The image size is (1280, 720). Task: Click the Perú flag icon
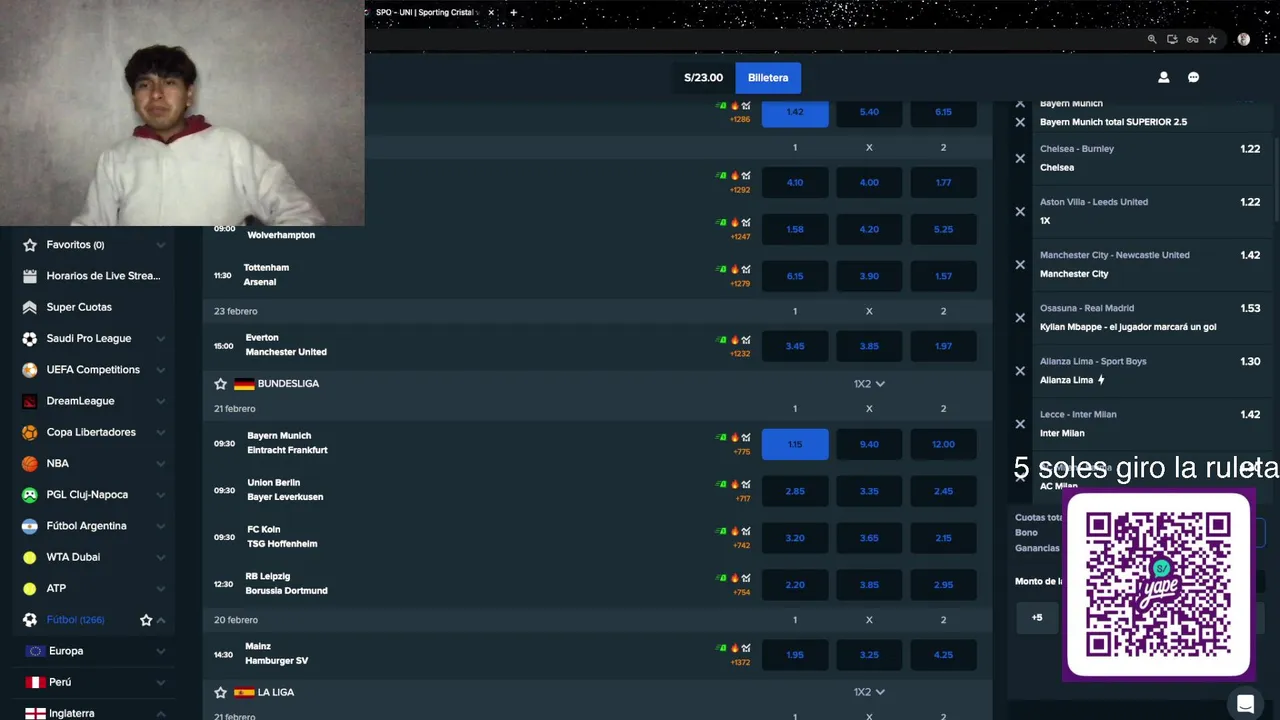tap(35, 682)
